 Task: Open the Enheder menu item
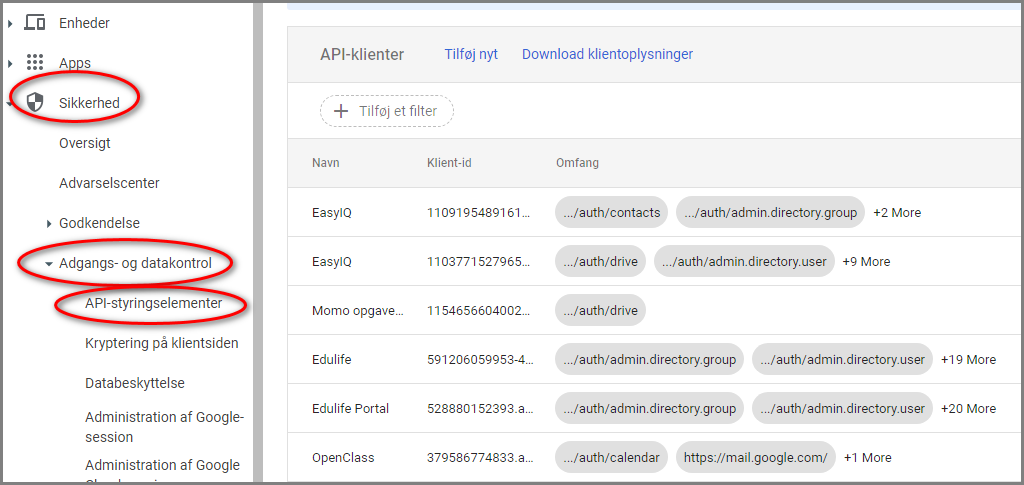84,23
